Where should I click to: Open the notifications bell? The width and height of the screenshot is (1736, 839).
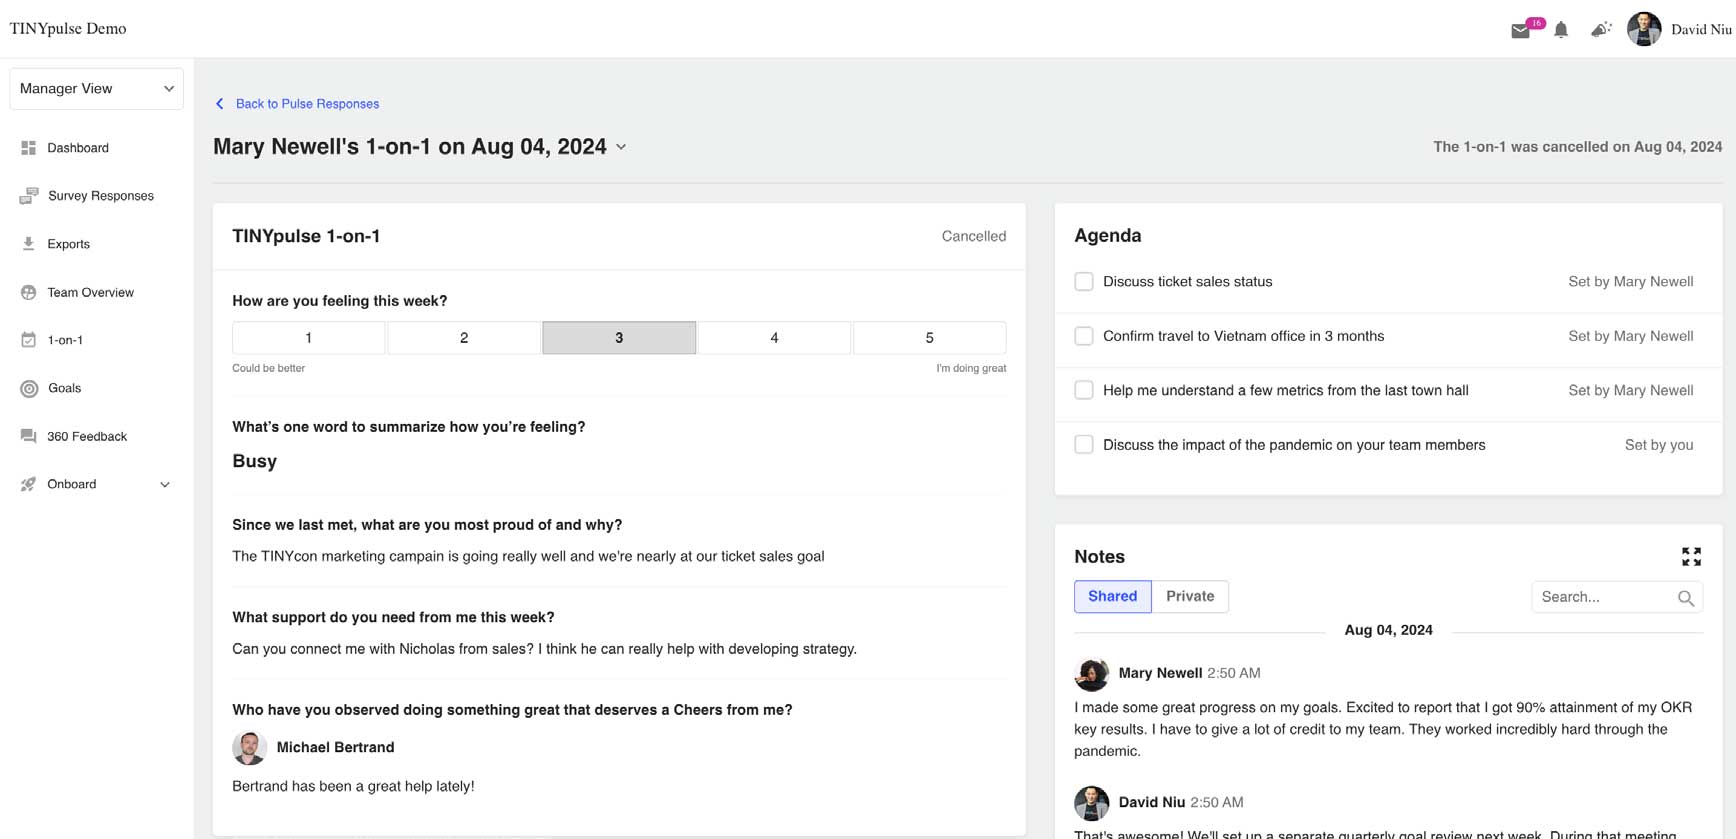(x=1561, y=30)
